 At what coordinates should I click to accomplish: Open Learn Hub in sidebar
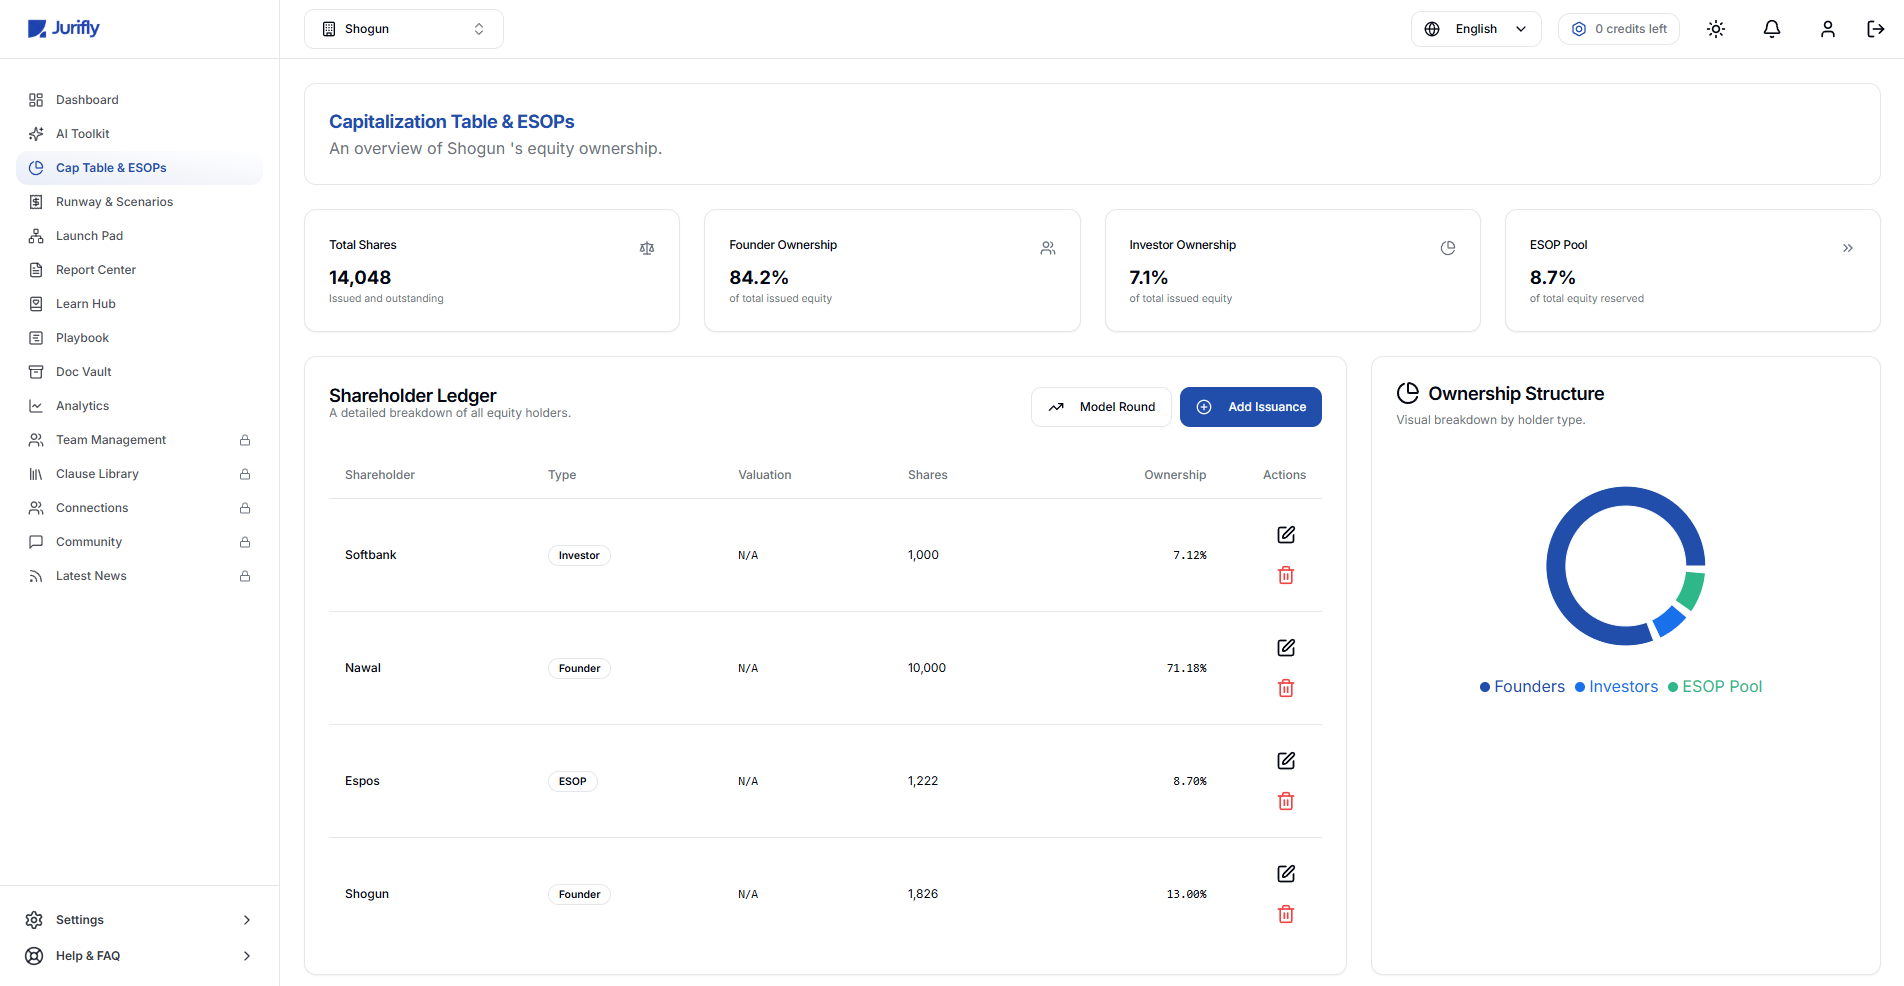[x=139, y=304]
